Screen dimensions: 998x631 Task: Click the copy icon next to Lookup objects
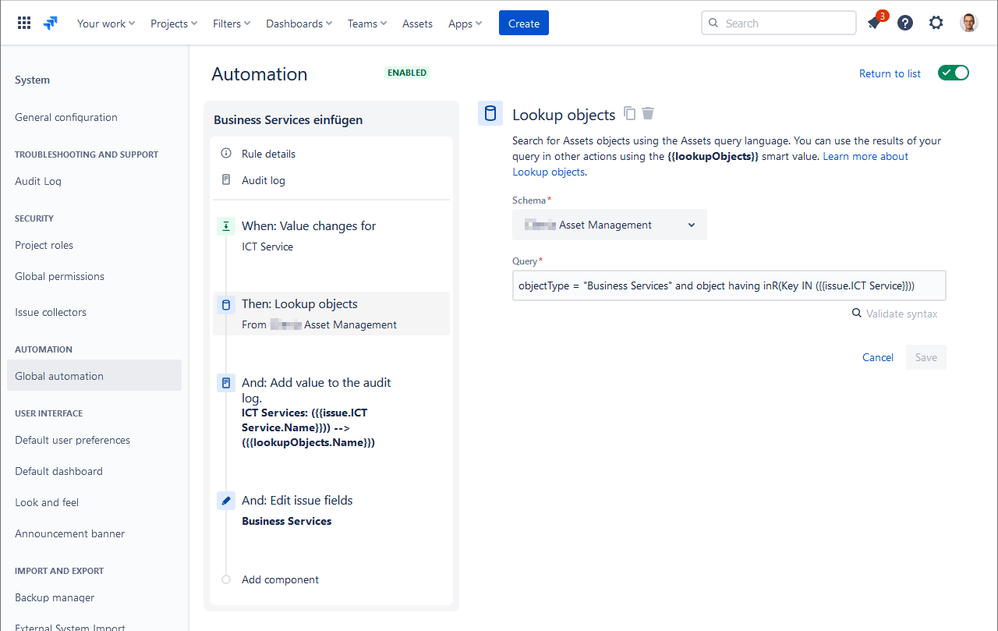tap(629, 113)
